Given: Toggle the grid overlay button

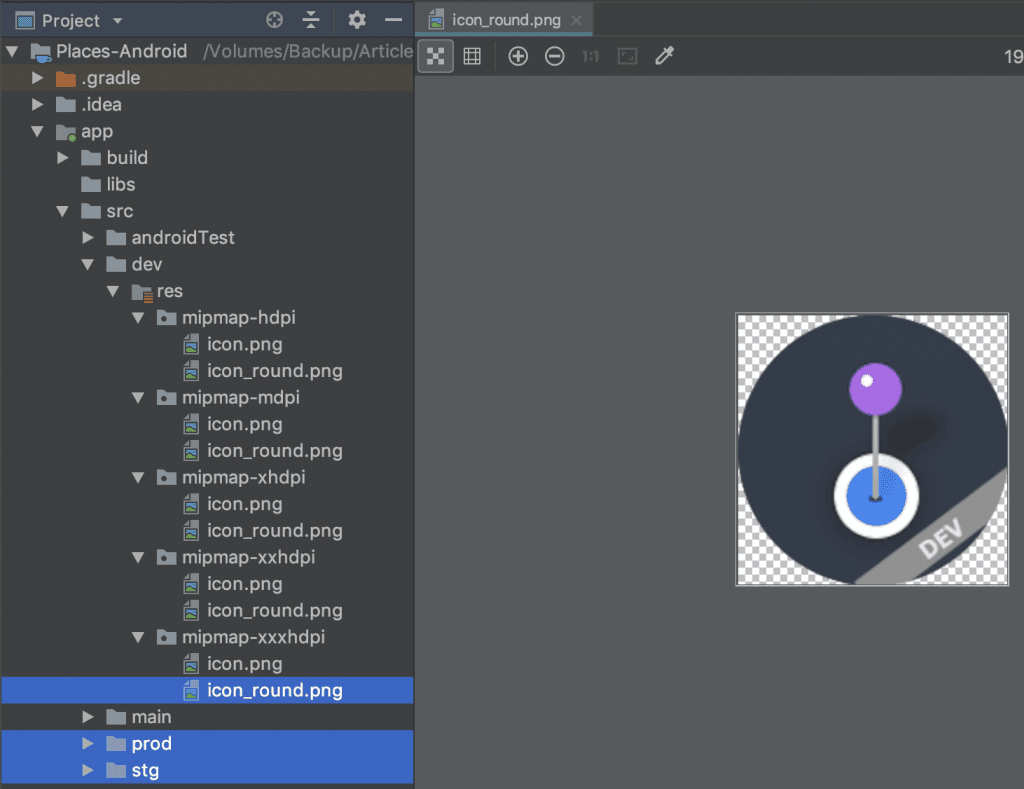Looking at the screenshot, I should (472, 56).
